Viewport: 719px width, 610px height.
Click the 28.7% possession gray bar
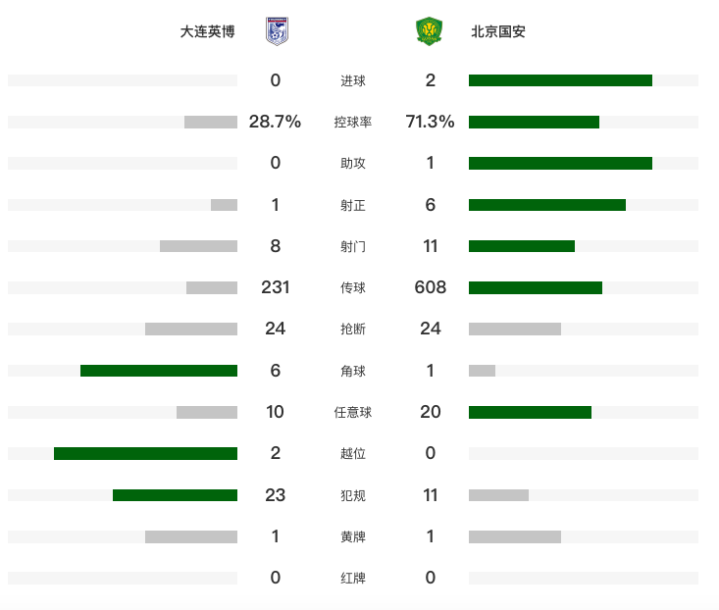[211, 122]
